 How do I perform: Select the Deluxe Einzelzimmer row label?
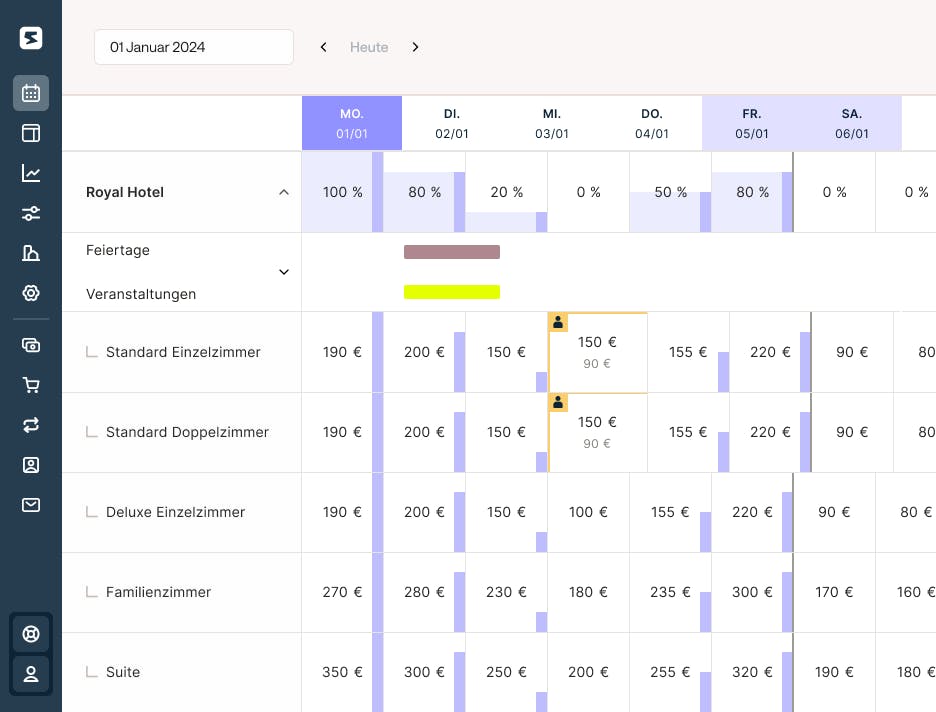click(176, 512)
